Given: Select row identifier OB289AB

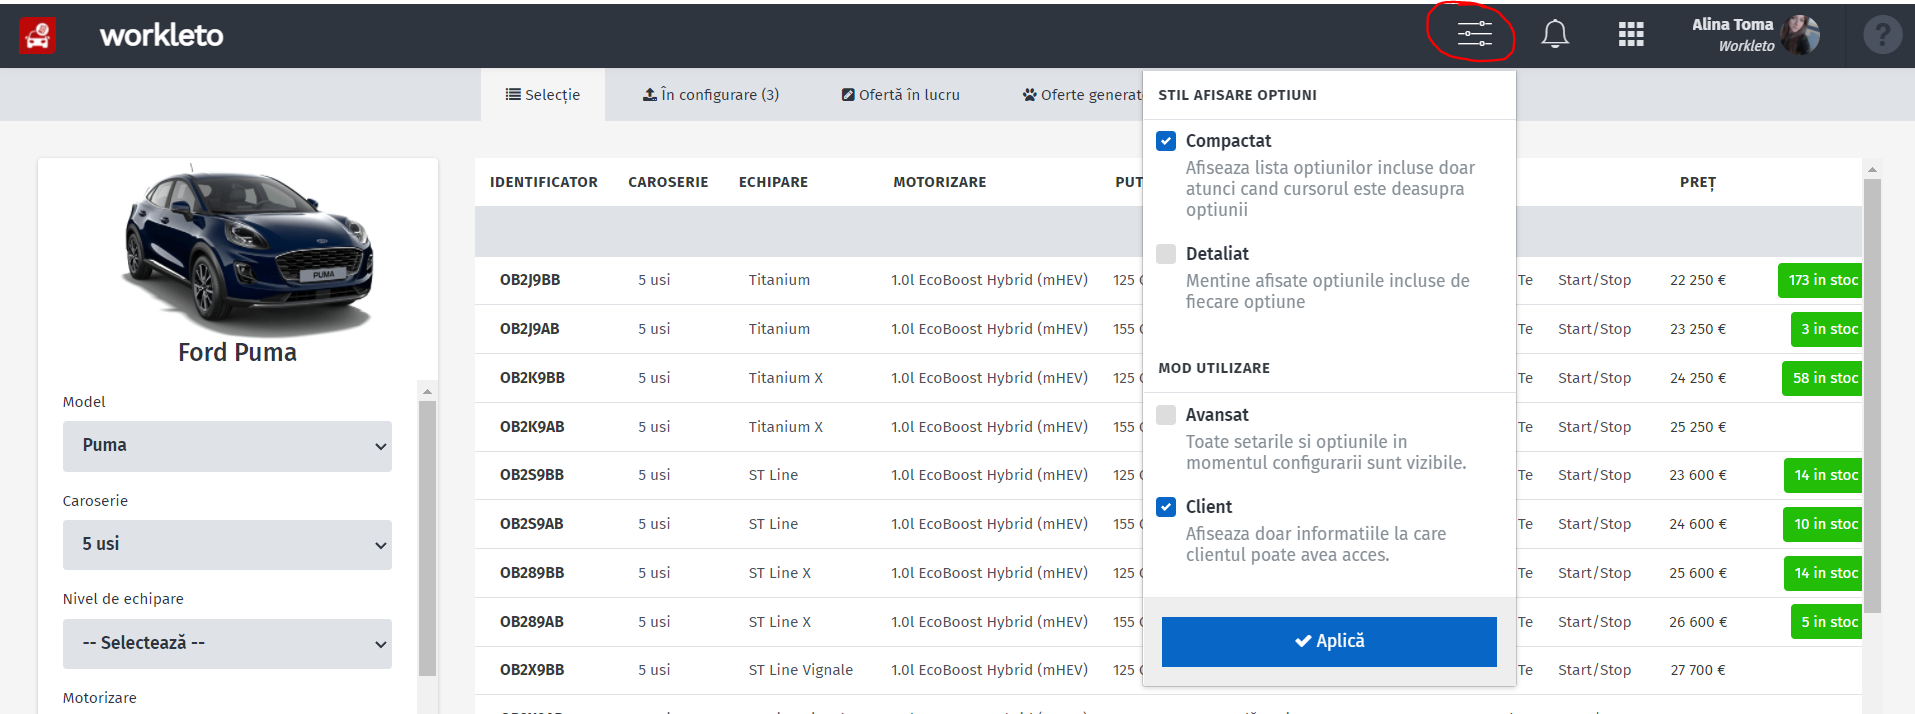Looking at the screenshot, I should point(532,622).
